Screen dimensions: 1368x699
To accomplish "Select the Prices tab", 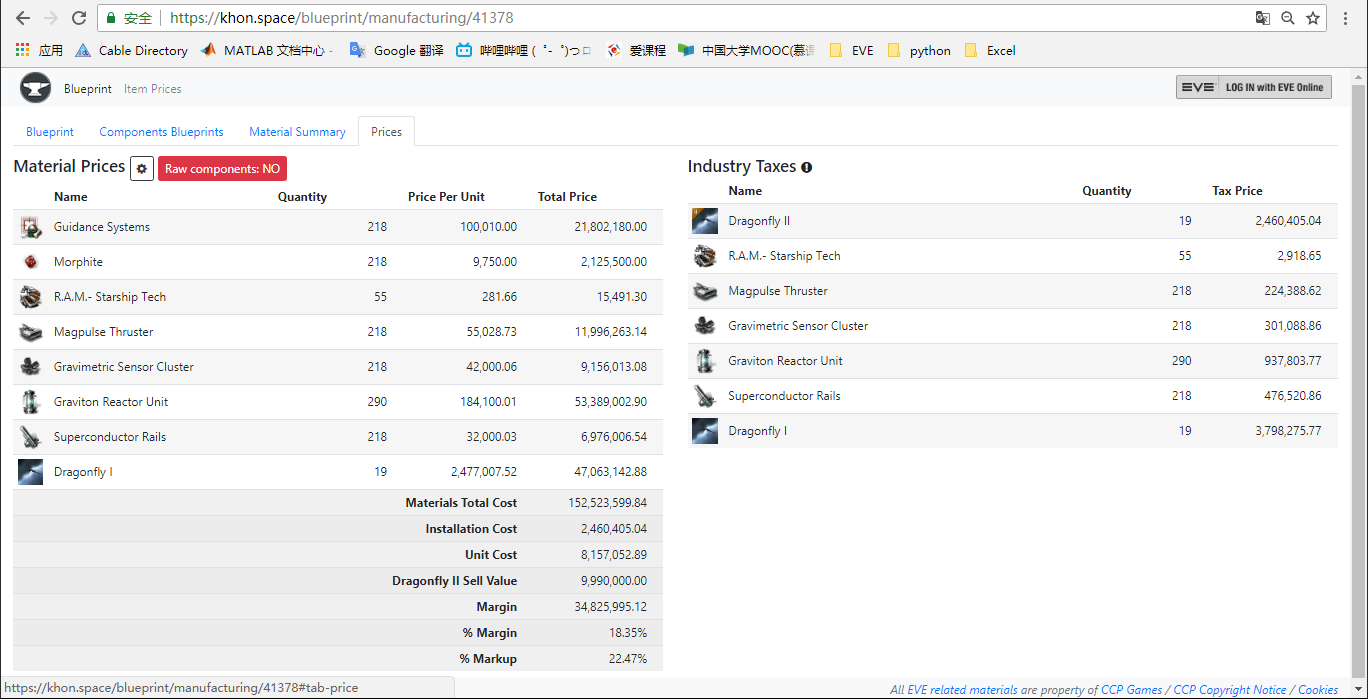I will tap(386, 132).
